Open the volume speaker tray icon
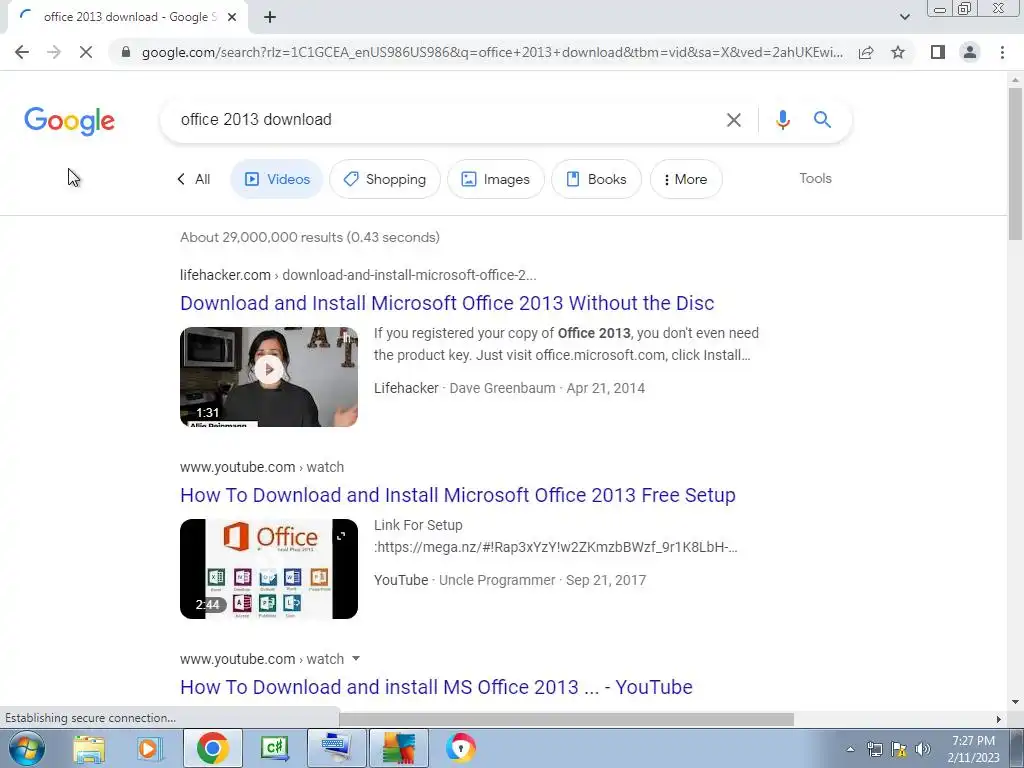Screen dimensions: 1024x768 click(x=923, y=749)
